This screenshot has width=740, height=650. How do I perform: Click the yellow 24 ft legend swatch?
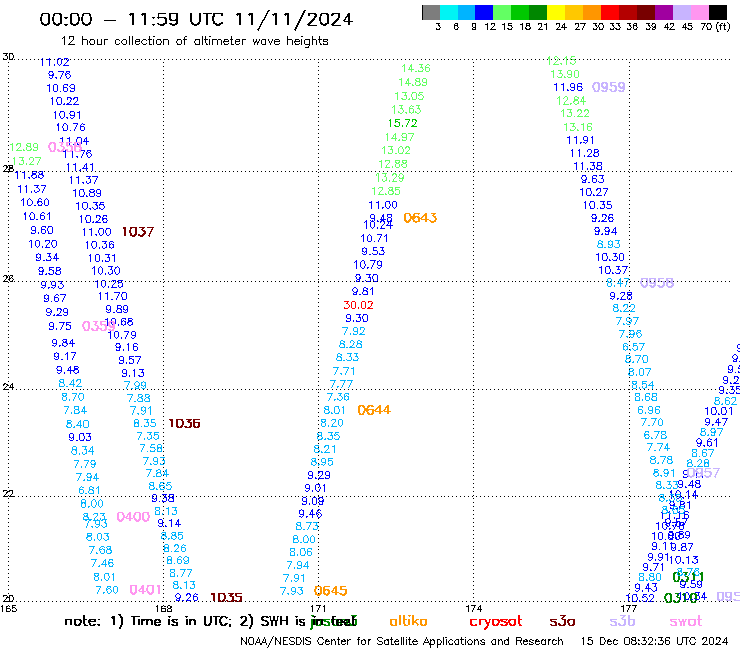tap(556, 12)
